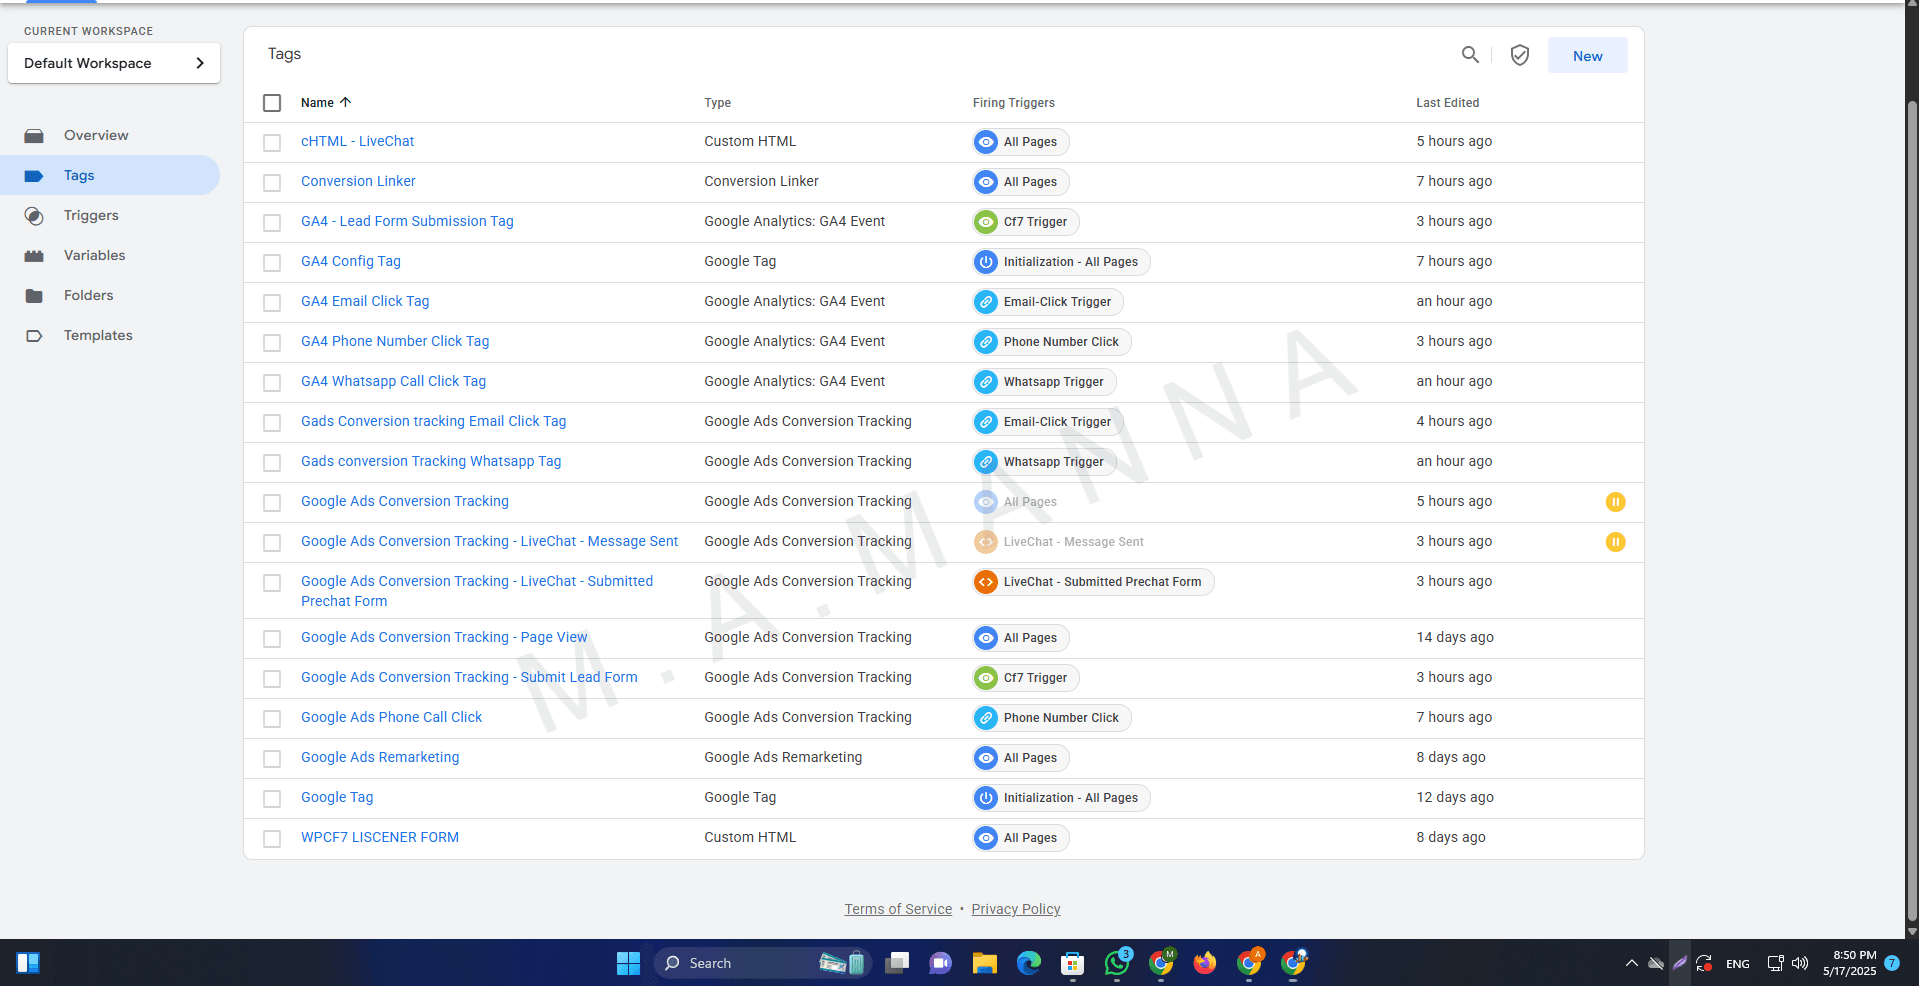Click the shield checkmark icon beside New
This screenshot has height=986, width=1919.
(1519, 55)
